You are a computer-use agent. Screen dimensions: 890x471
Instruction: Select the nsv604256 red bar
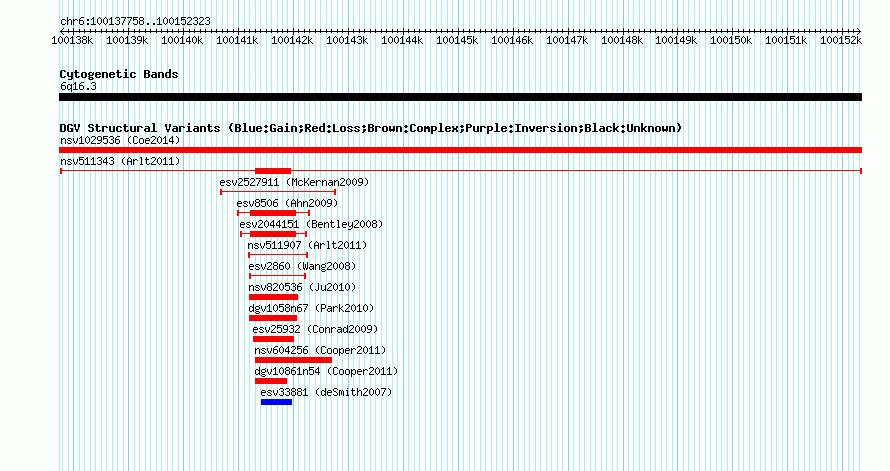click(x=293, y=360)
